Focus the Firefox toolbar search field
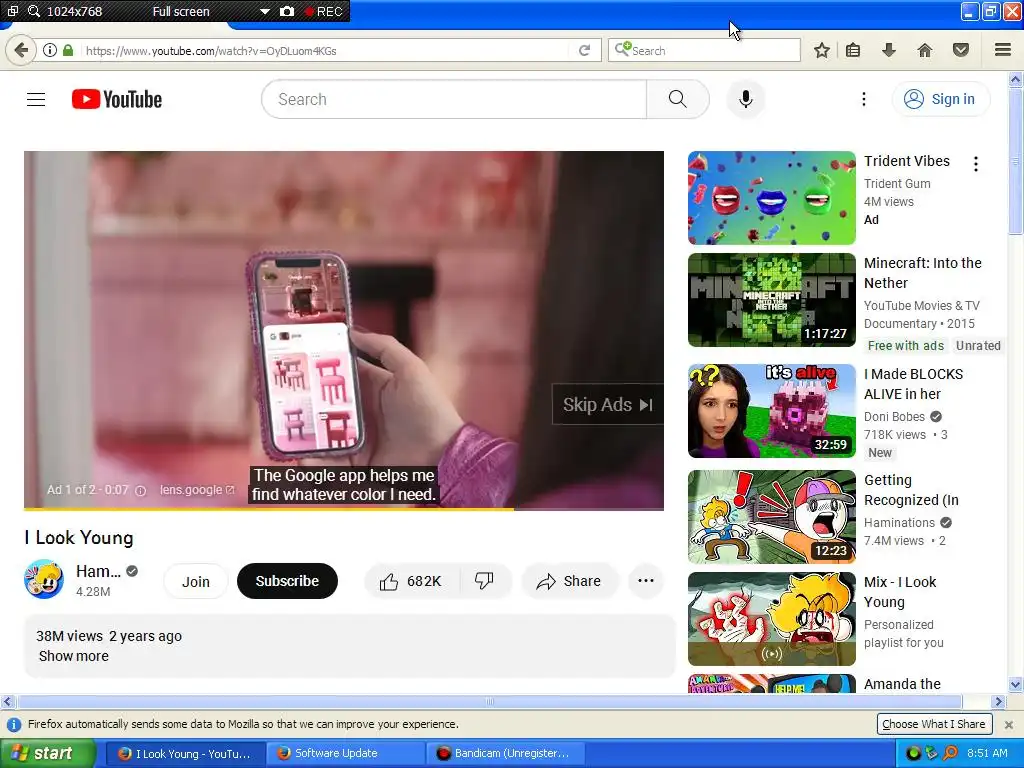This screenshot has width=1024, height=768. click(704, 50)
